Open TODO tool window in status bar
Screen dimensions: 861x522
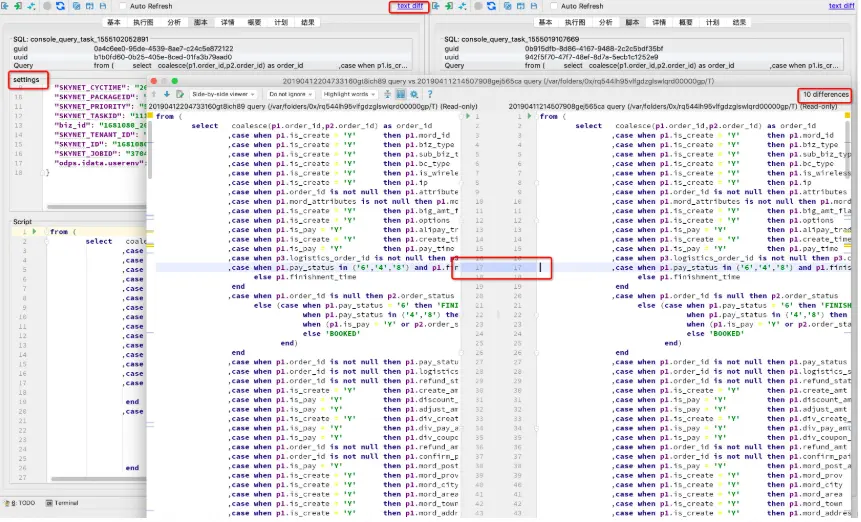pyautogui.click(x=20, y=503)
